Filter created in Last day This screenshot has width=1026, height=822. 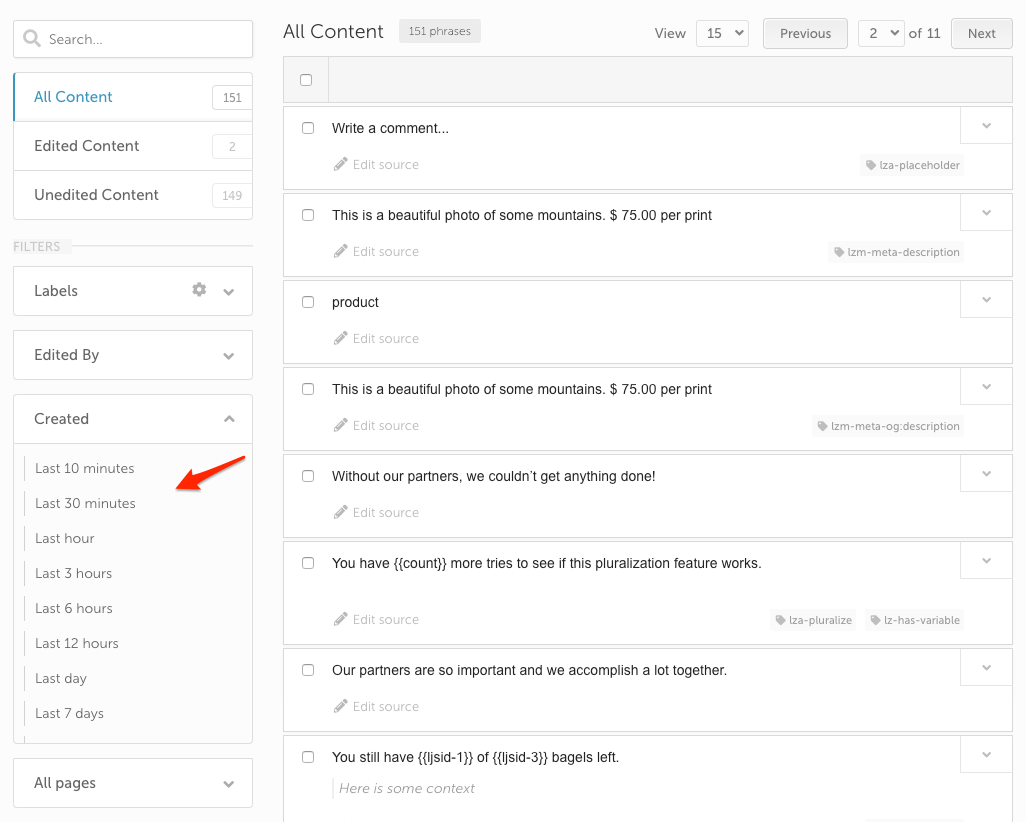coord(61,678)
